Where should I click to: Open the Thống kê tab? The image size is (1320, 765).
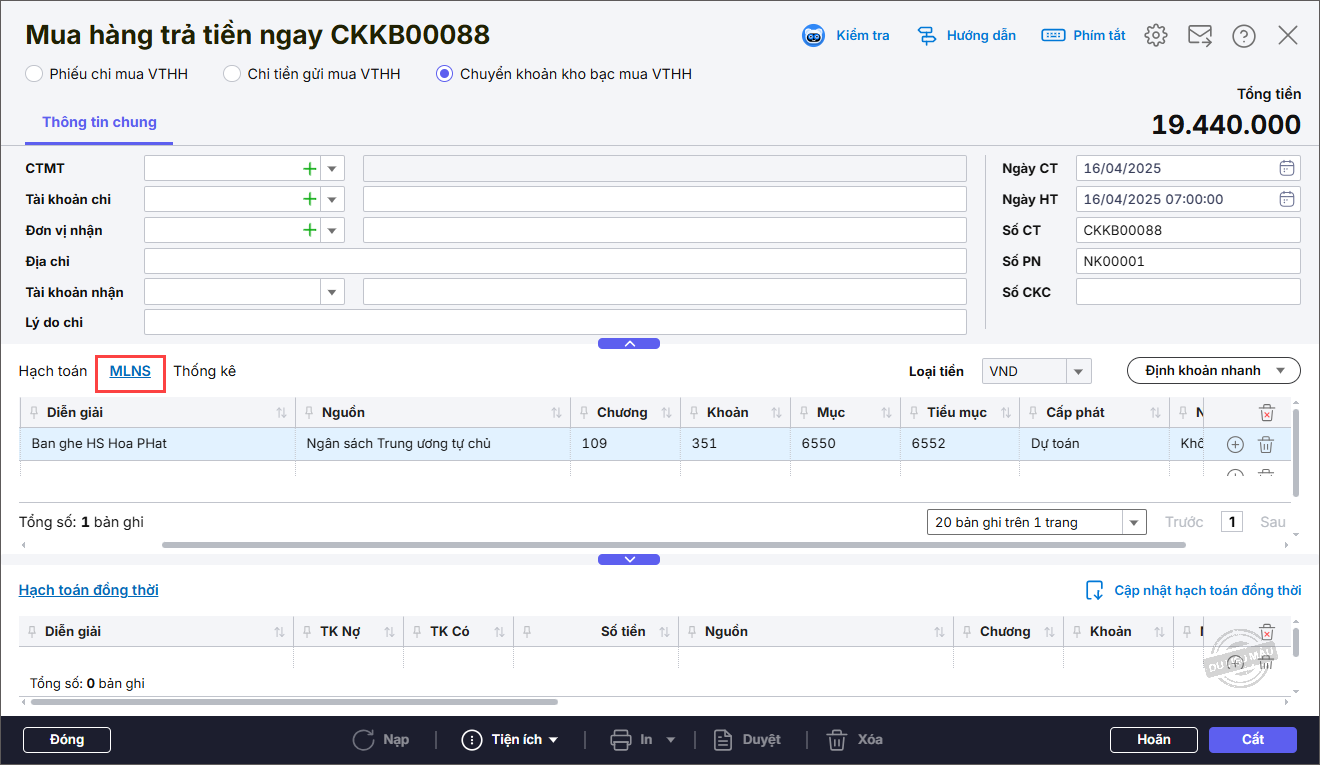[x=205, y=371]
